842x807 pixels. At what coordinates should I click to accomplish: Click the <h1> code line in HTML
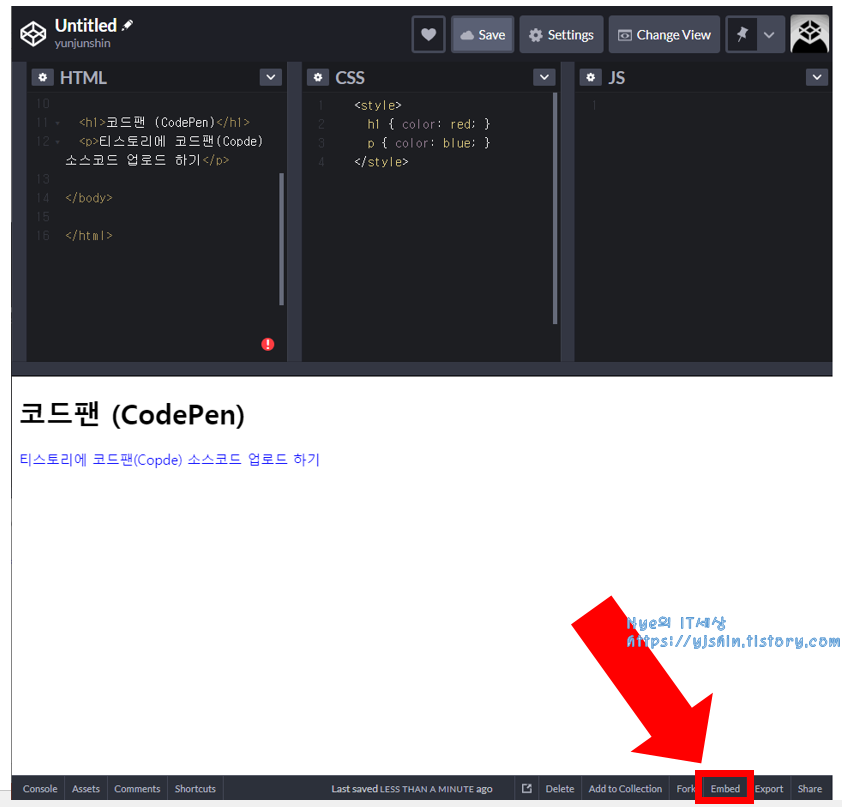point(164,122)
